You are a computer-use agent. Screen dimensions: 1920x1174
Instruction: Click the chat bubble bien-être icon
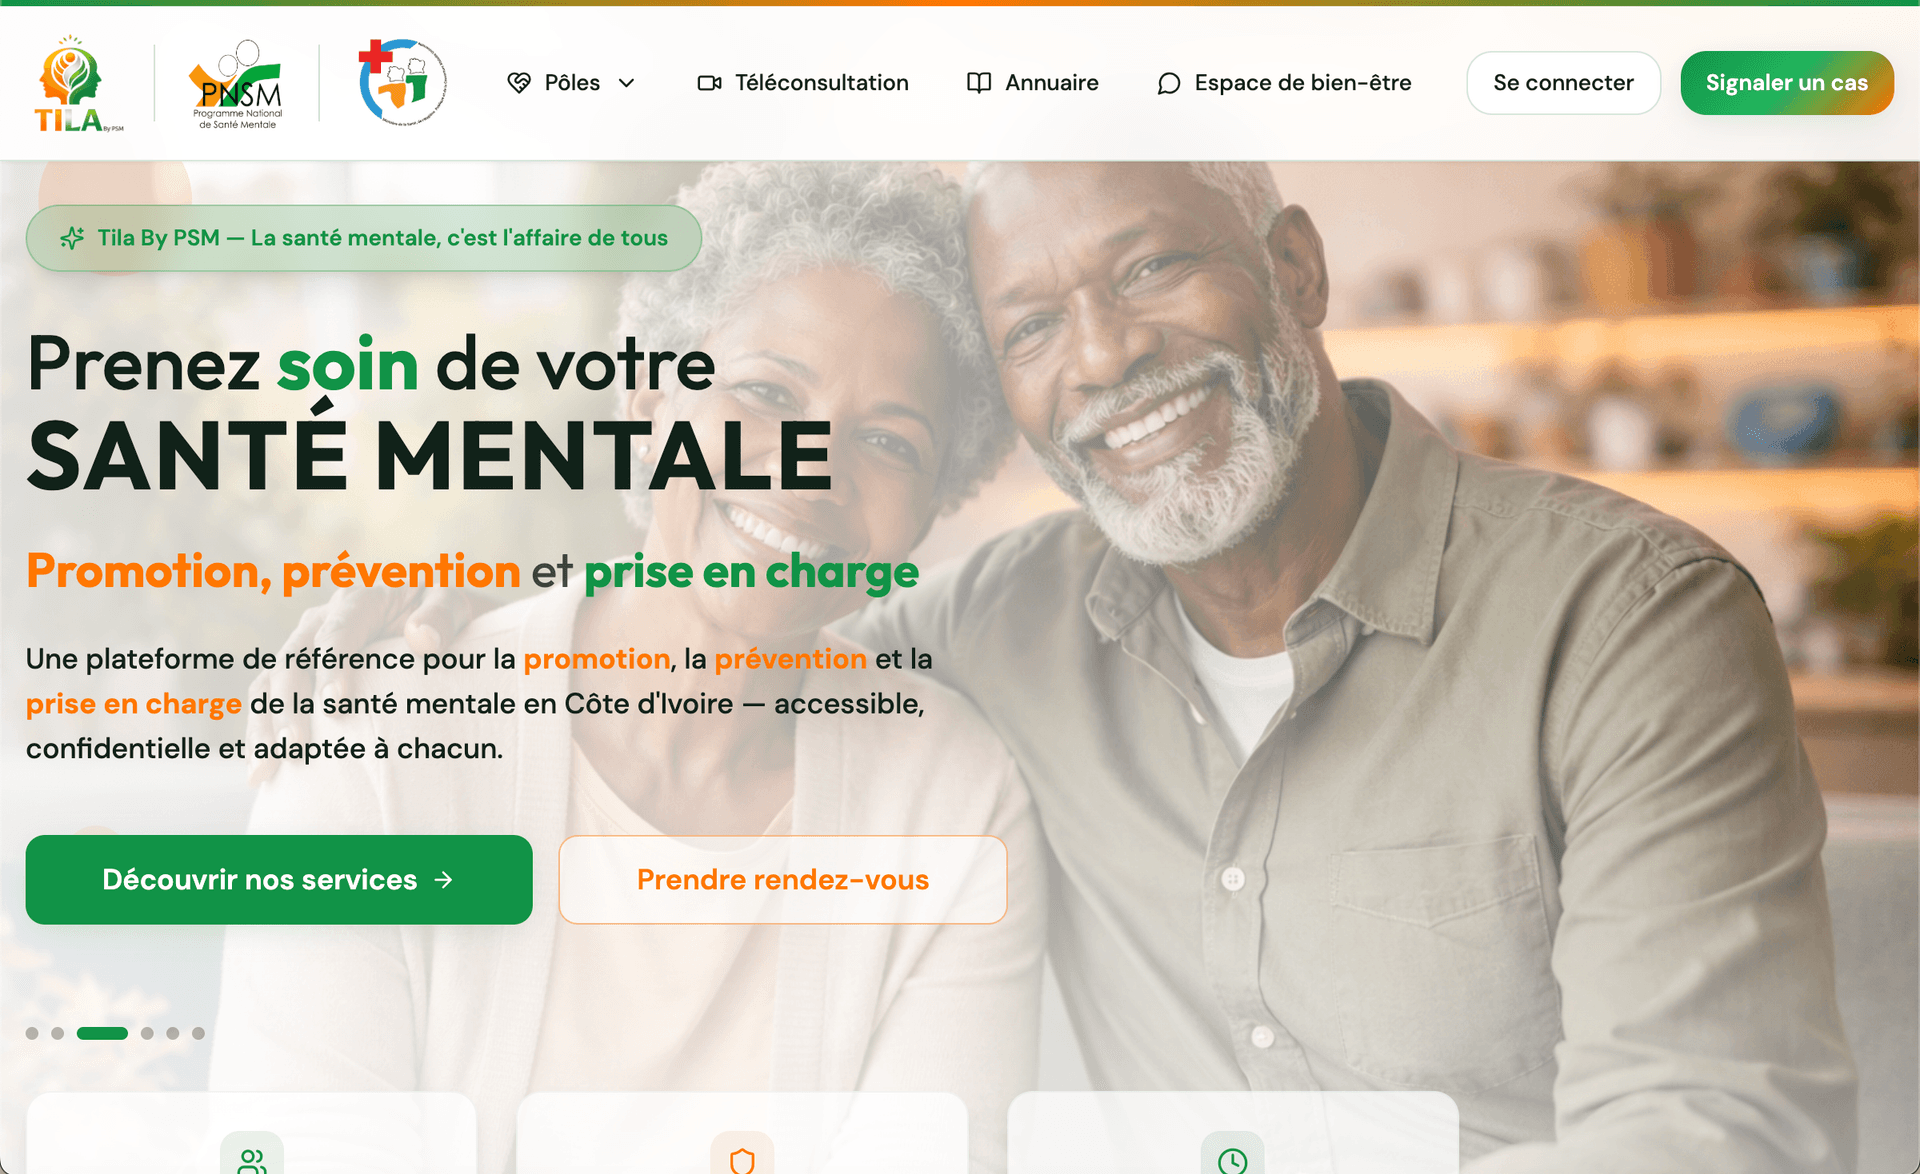tap(1169, 83)
